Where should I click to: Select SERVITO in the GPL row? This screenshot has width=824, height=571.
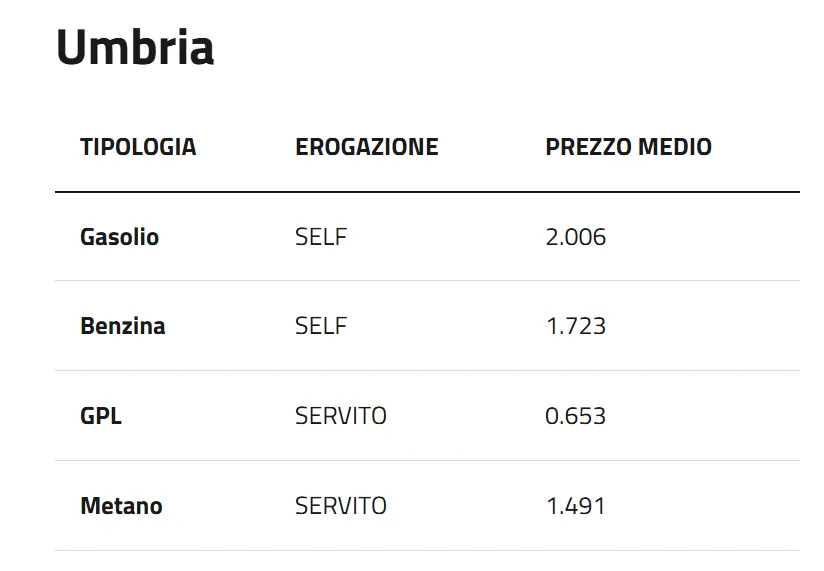pos(340,416)
